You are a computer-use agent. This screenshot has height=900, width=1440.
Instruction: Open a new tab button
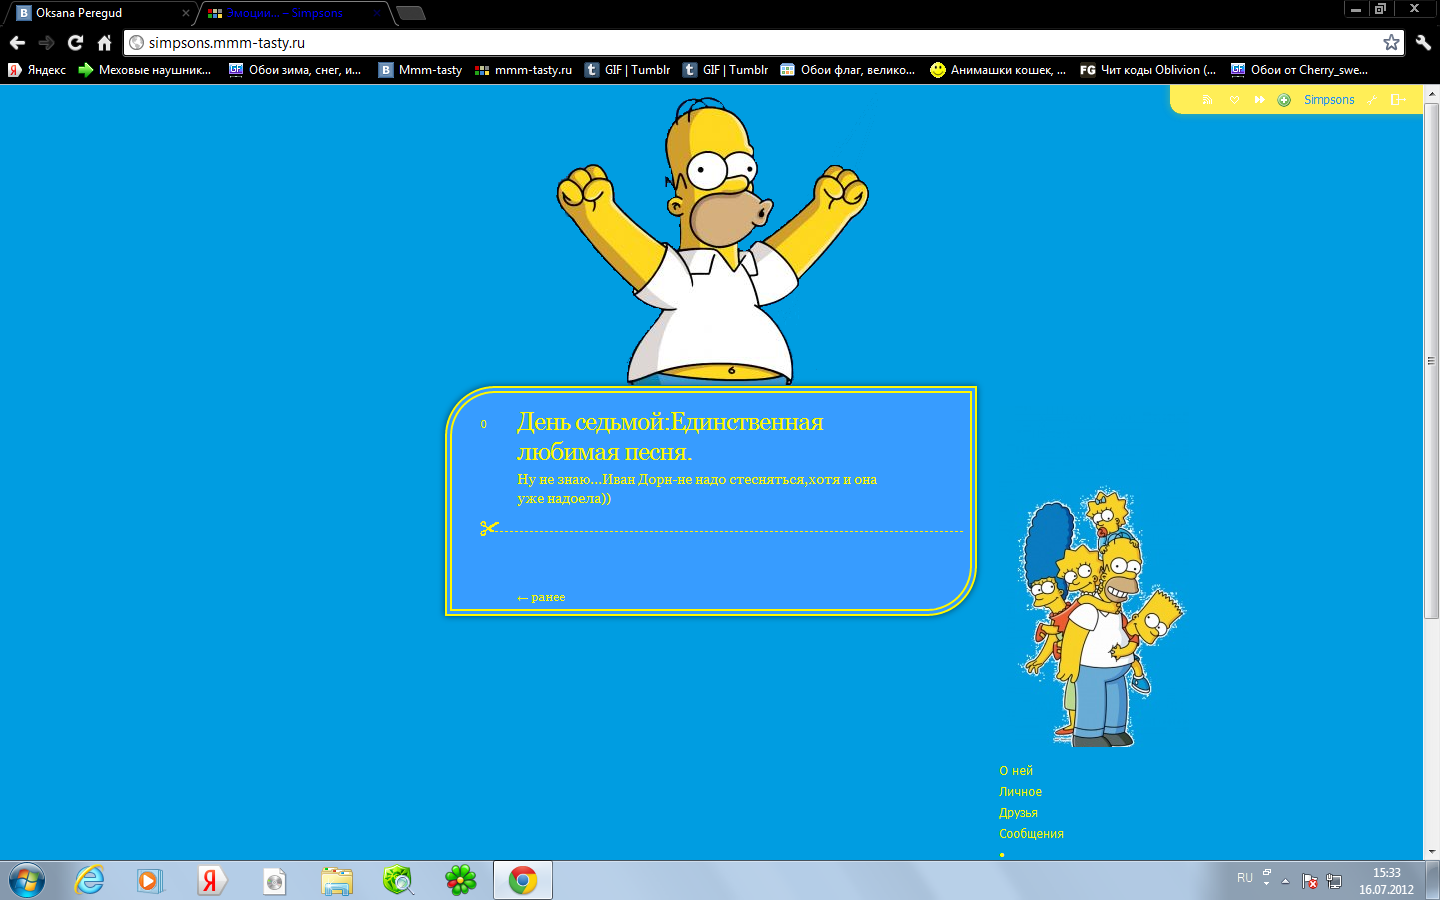411,13
